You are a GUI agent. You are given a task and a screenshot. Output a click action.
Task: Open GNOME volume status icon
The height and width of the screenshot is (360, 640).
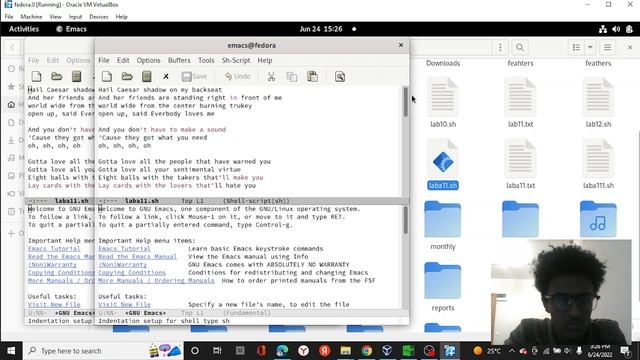coord(616,29)
